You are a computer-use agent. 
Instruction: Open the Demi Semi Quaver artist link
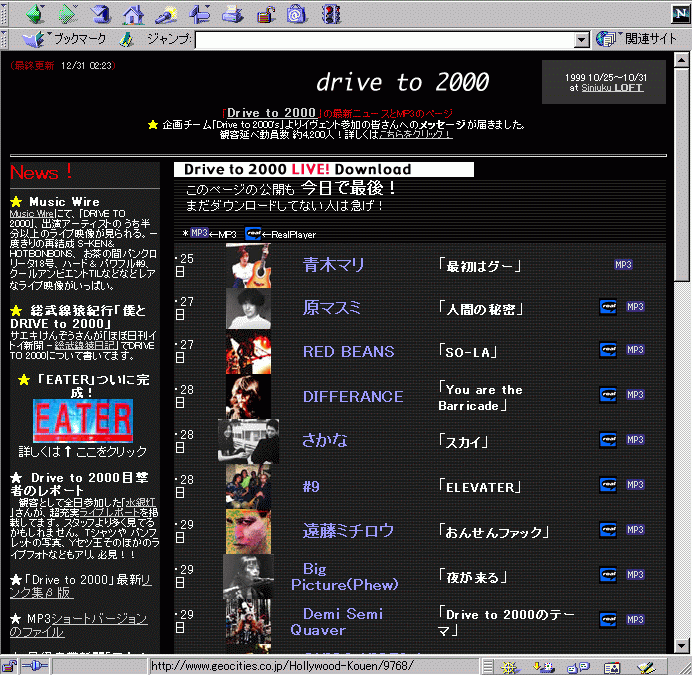[x=336, y=622]
